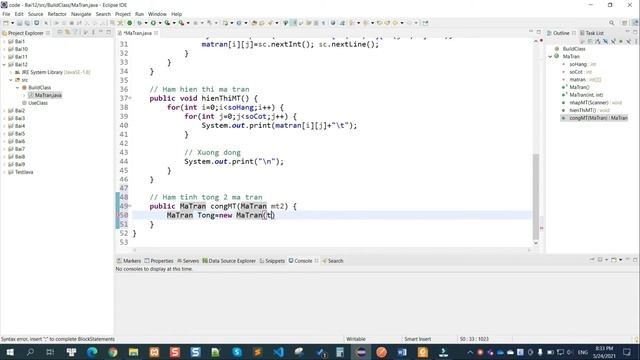Image resolution: width=640 pixels, height=360 pixels.
Task: Open Microsoft Word from the taskbar
Action: [x=402, y=352]
